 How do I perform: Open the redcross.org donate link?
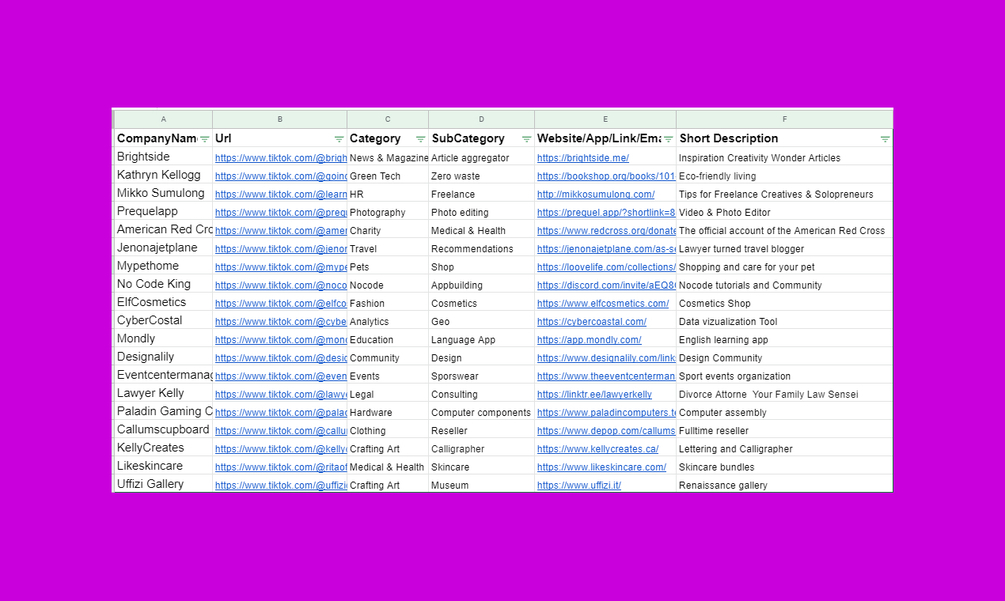(x=606, y=231)
